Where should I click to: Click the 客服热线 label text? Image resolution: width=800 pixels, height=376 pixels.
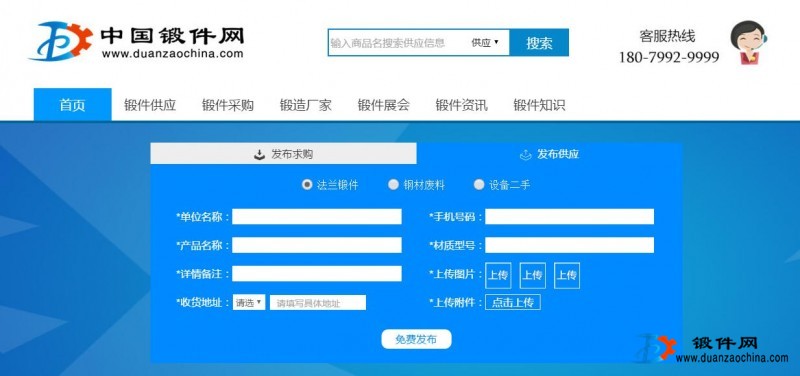[667, 36]
